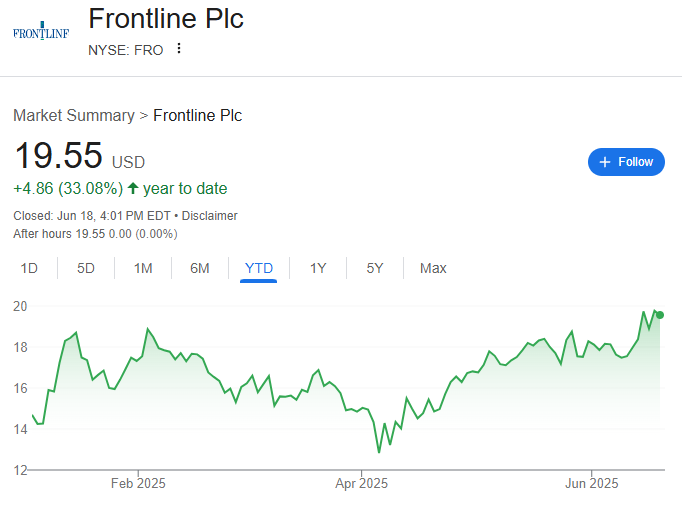Image resolution: width=682 pixels, height=505 pixels.
Task: Open the three-dot options menu beside NYSE: FRO
Action: click(x=179, y=49)
